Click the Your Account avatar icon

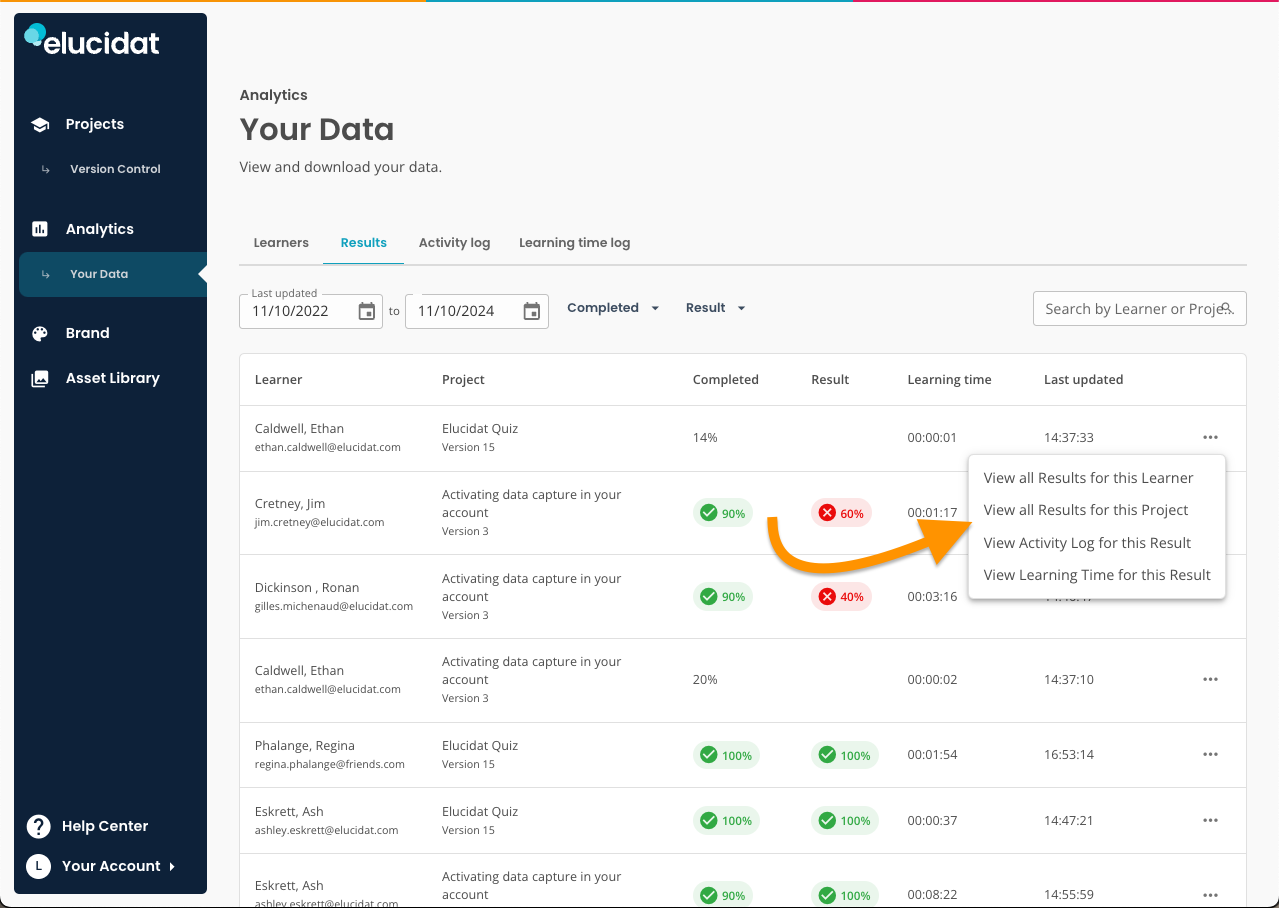[38, 866]
